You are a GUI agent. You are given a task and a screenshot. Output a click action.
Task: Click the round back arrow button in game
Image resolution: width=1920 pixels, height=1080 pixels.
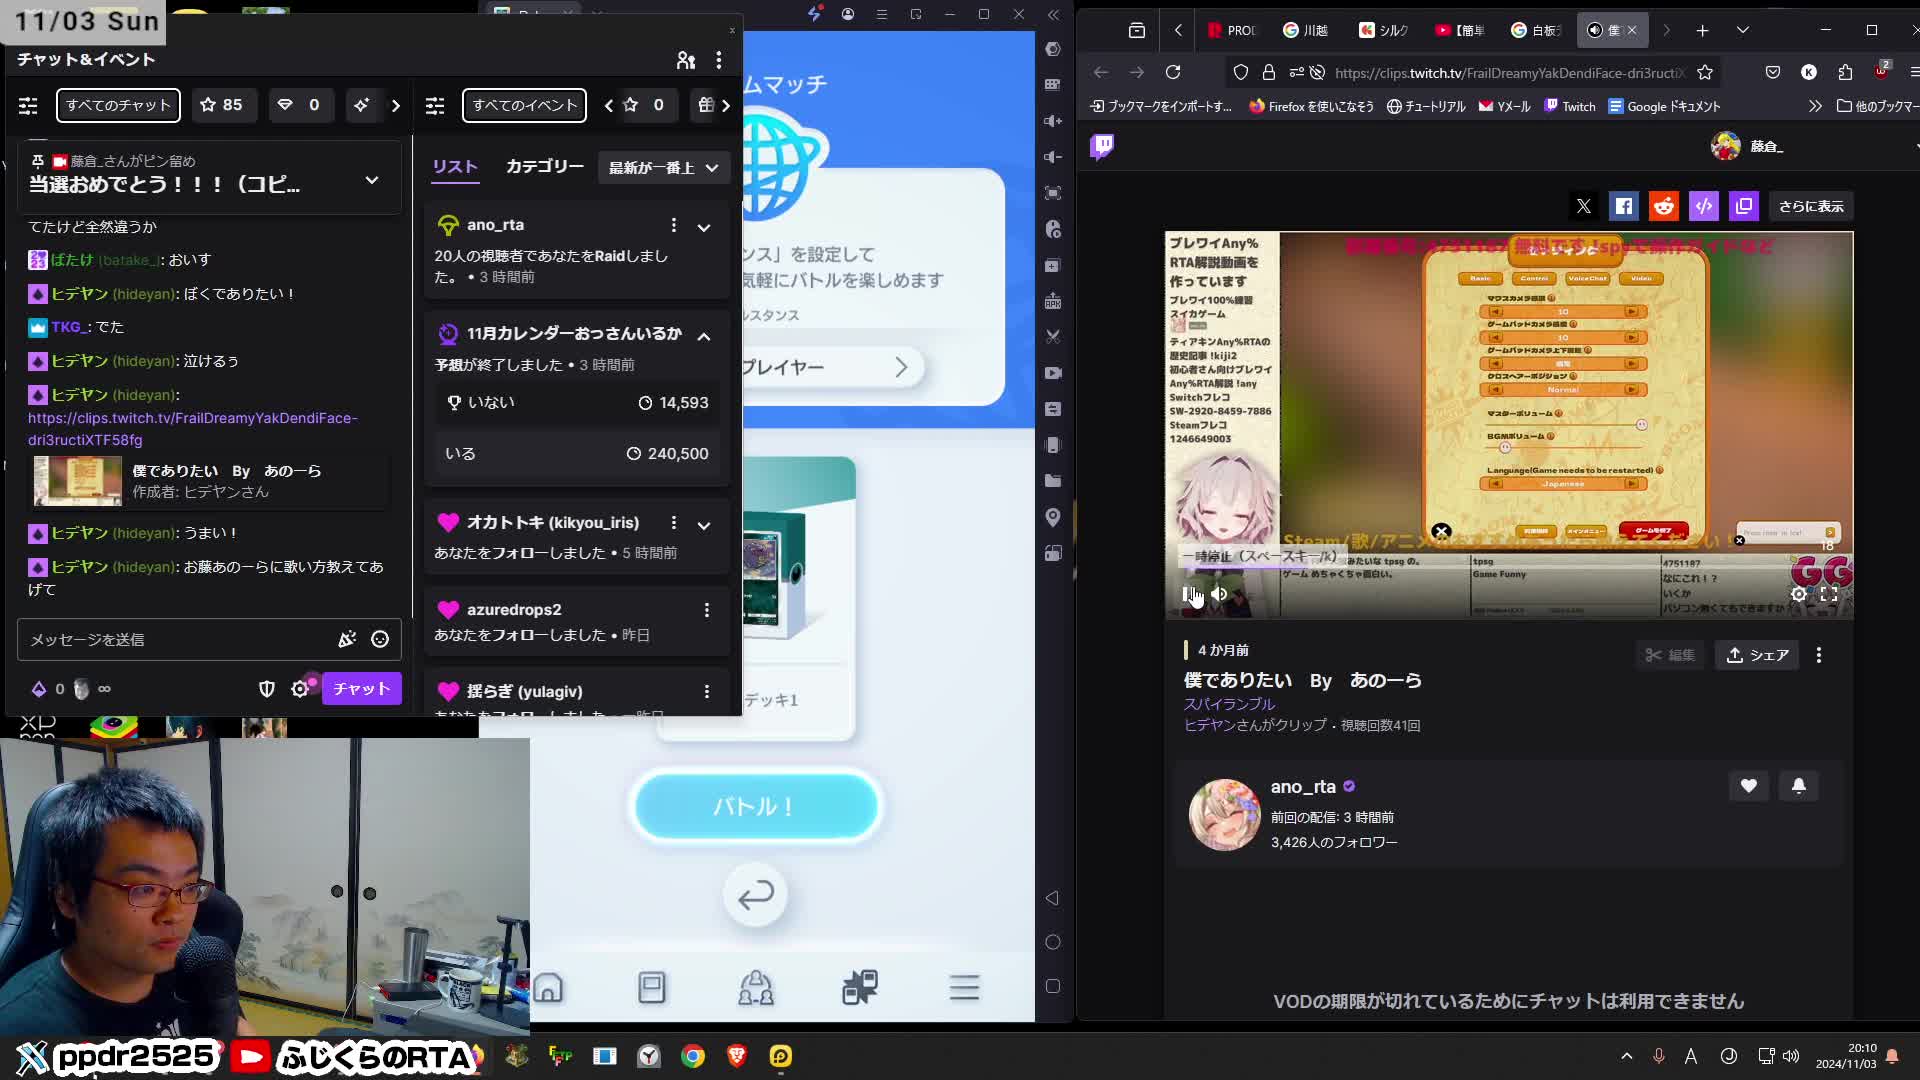[x=756, y=895]
